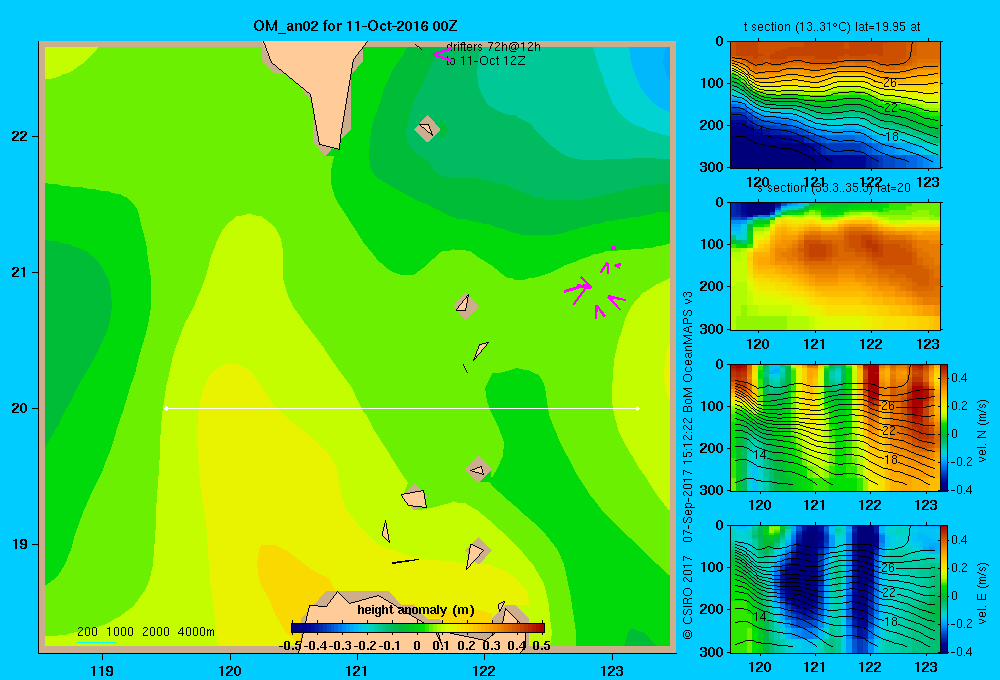1000x680 pixels.
Task: Click the "s section" lat=20 title
Action: point(834,188)
